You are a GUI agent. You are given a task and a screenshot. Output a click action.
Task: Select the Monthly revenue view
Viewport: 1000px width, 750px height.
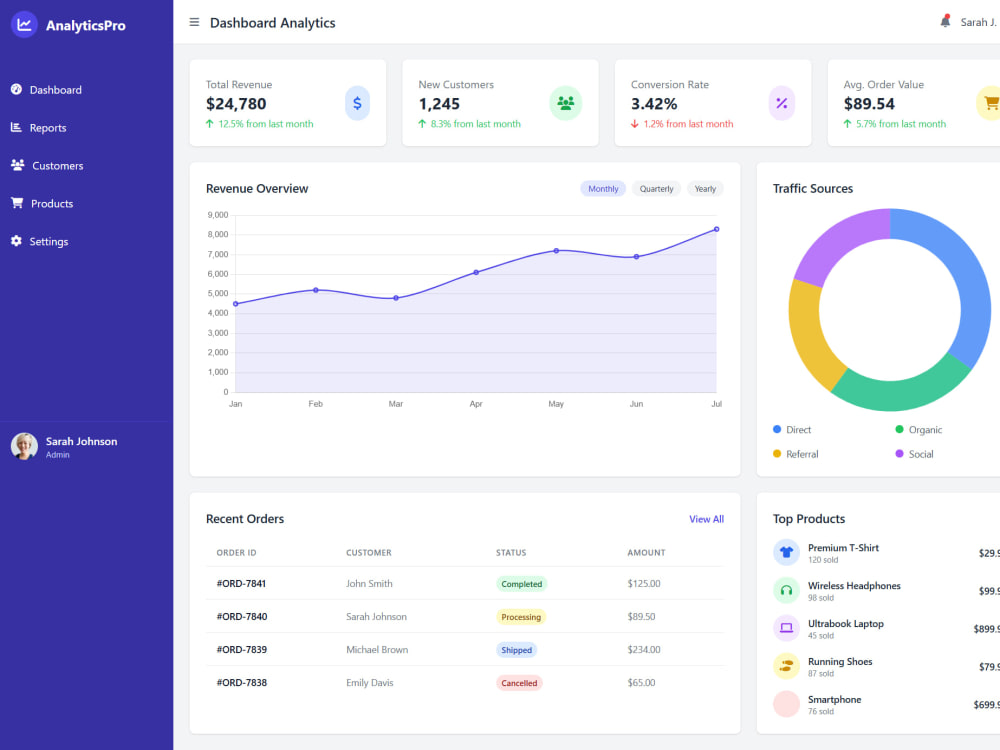pos(603,189)
